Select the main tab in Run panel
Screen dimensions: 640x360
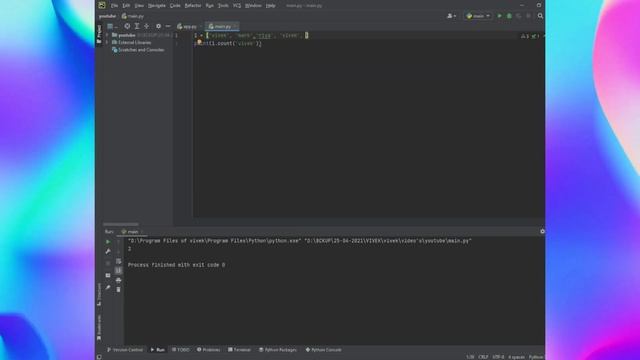point(130,231)
